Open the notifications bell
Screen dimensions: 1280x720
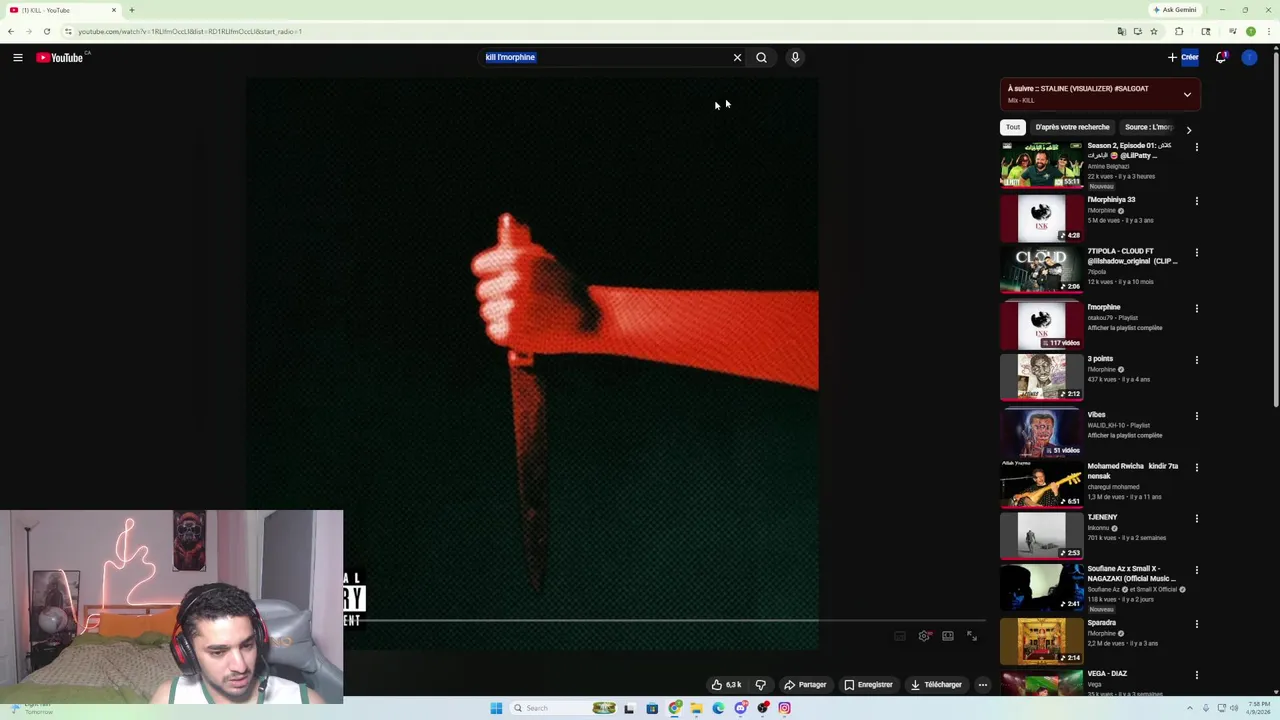click(x=1221, y=58)
